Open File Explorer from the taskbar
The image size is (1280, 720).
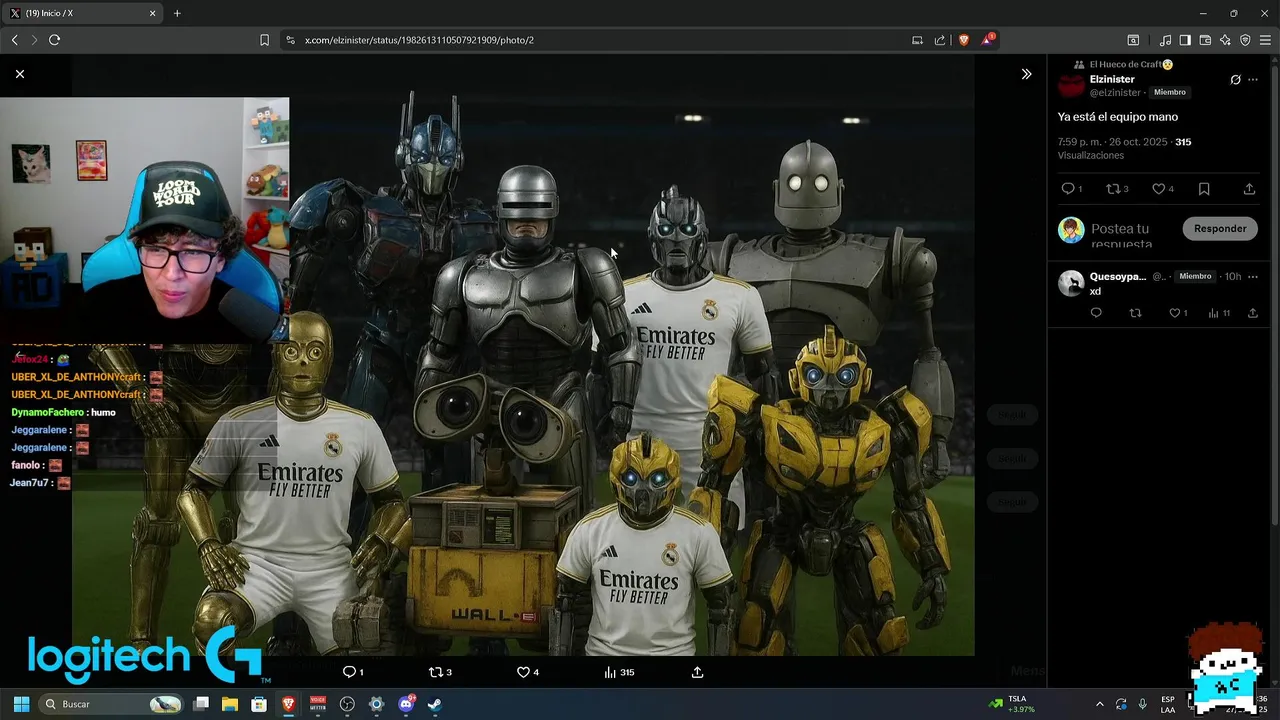click(x=230, y=704)
